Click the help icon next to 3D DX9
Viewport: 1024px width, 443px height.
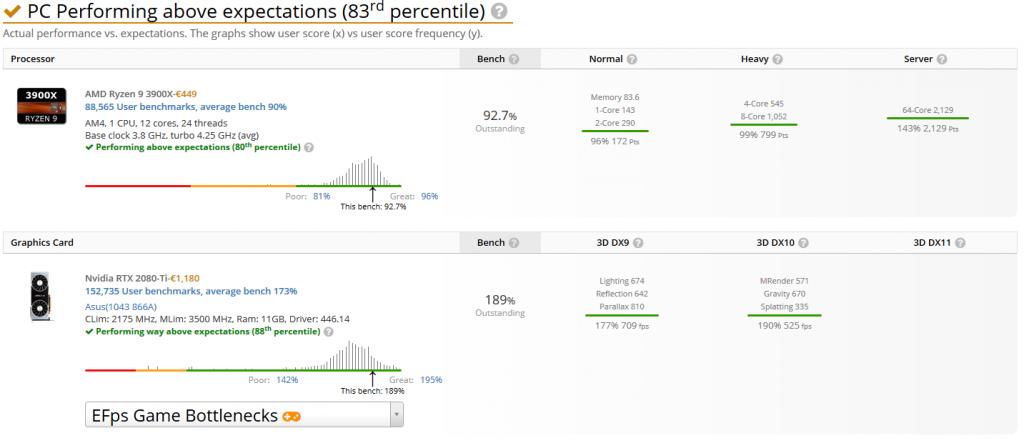coord(638,243)
